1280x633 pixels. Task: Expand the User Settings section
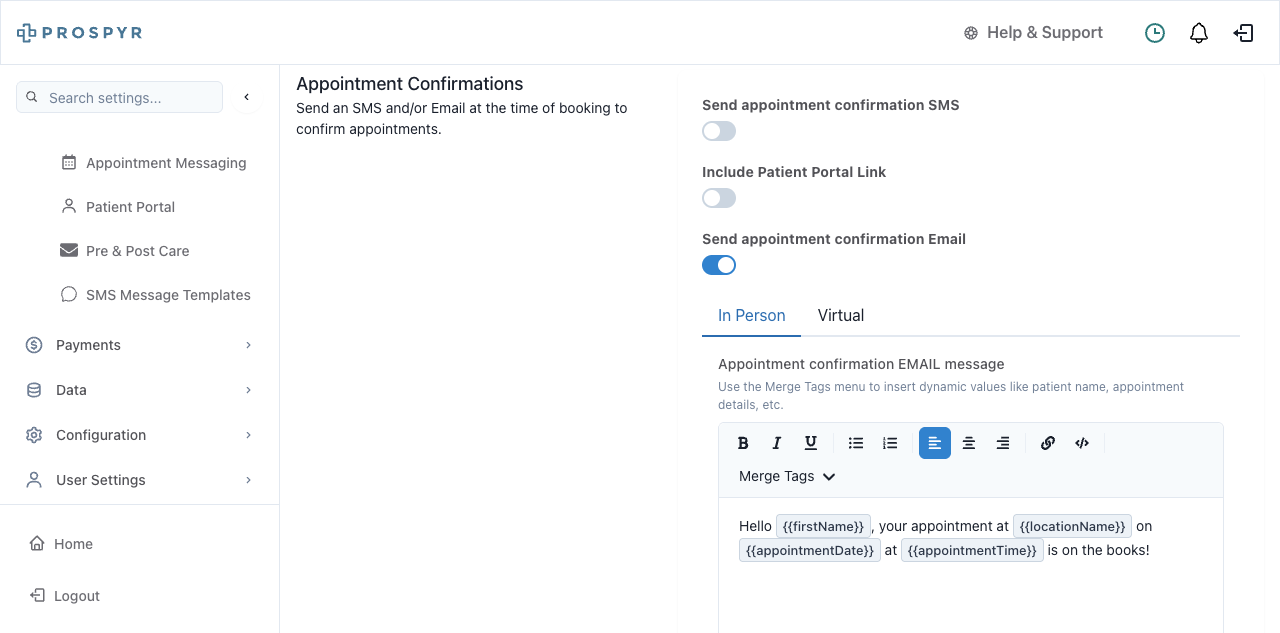tap(139, 480)
